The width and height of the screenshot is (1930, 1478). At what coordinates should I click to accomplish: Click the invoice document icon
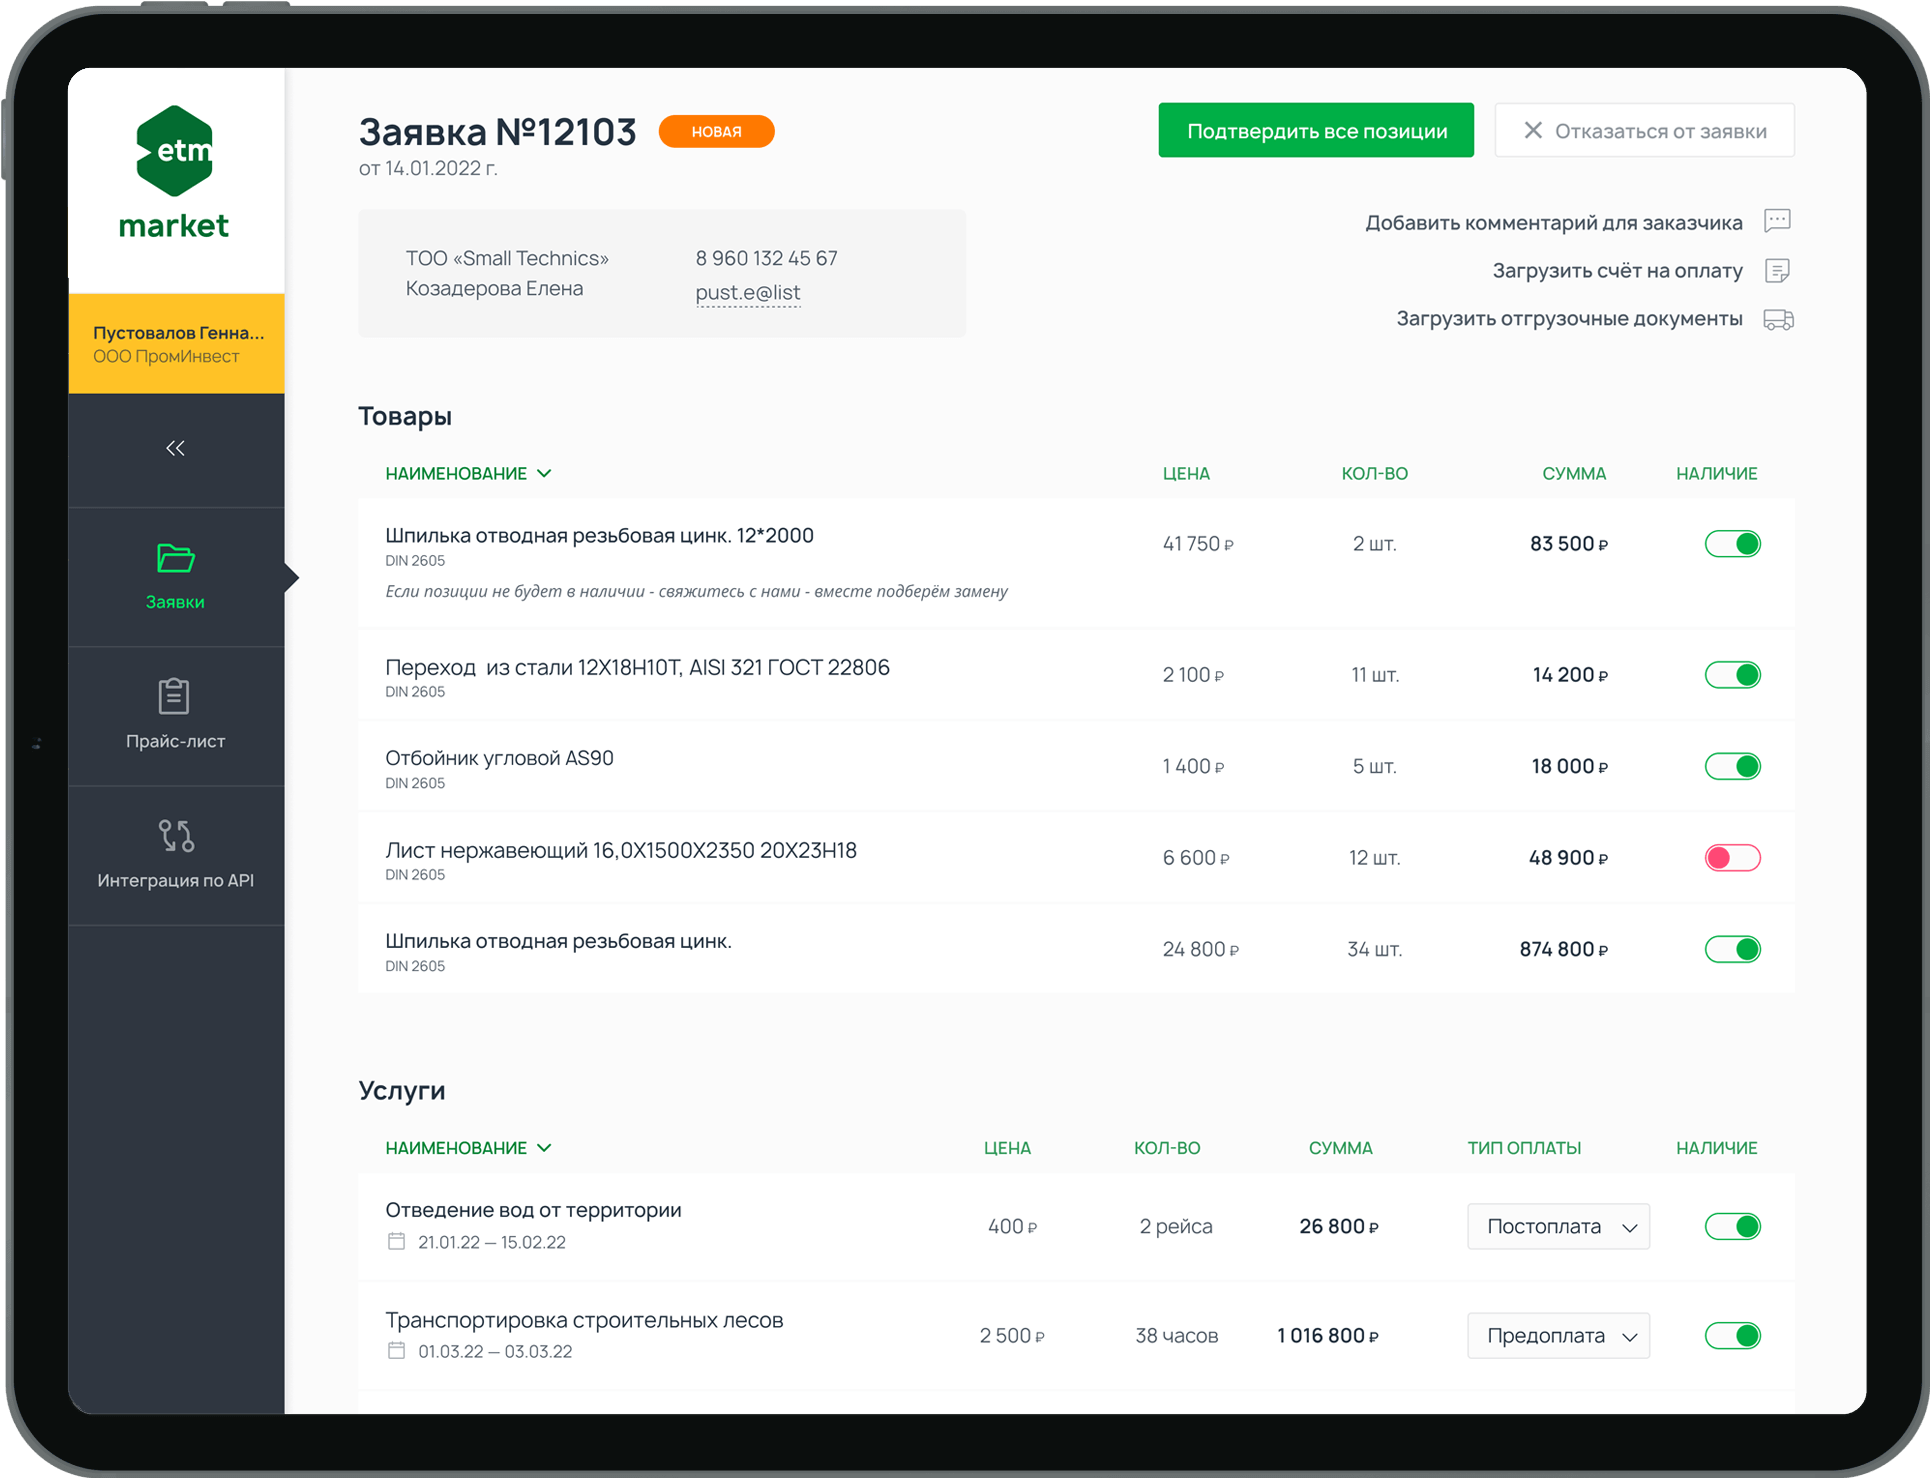coord(1777,270)
